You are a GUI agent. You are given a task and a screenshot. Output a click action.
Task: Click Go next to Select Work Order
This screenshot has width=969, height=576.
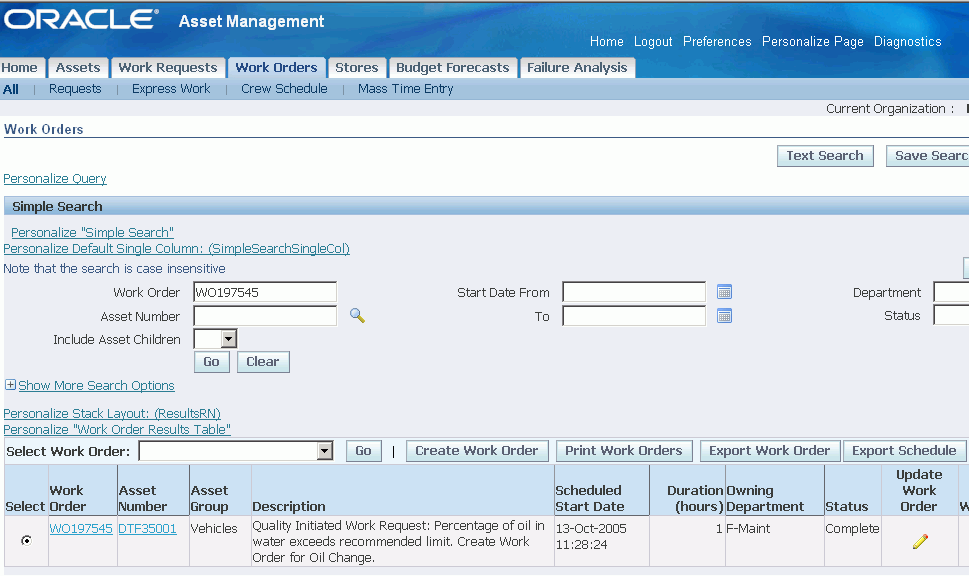363,451
